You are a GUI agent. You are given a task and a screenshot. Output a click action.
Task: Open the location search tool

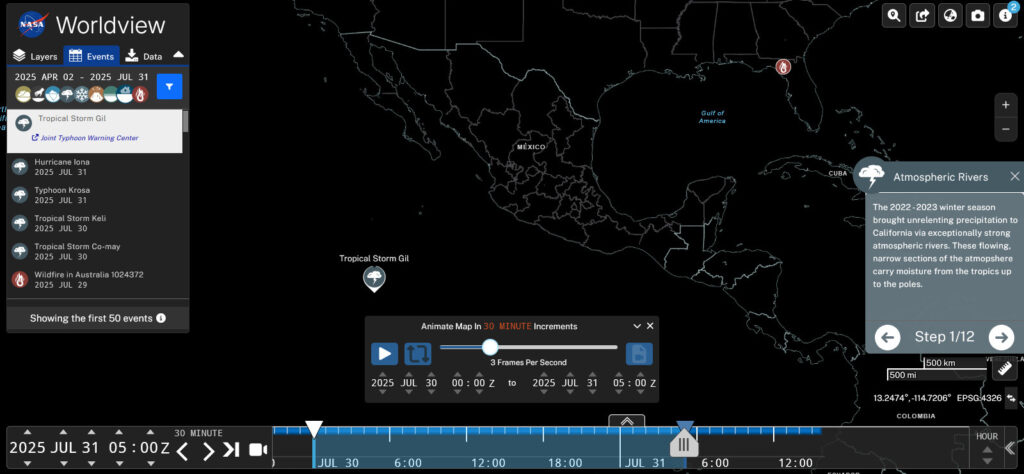[x=894, y=16]
